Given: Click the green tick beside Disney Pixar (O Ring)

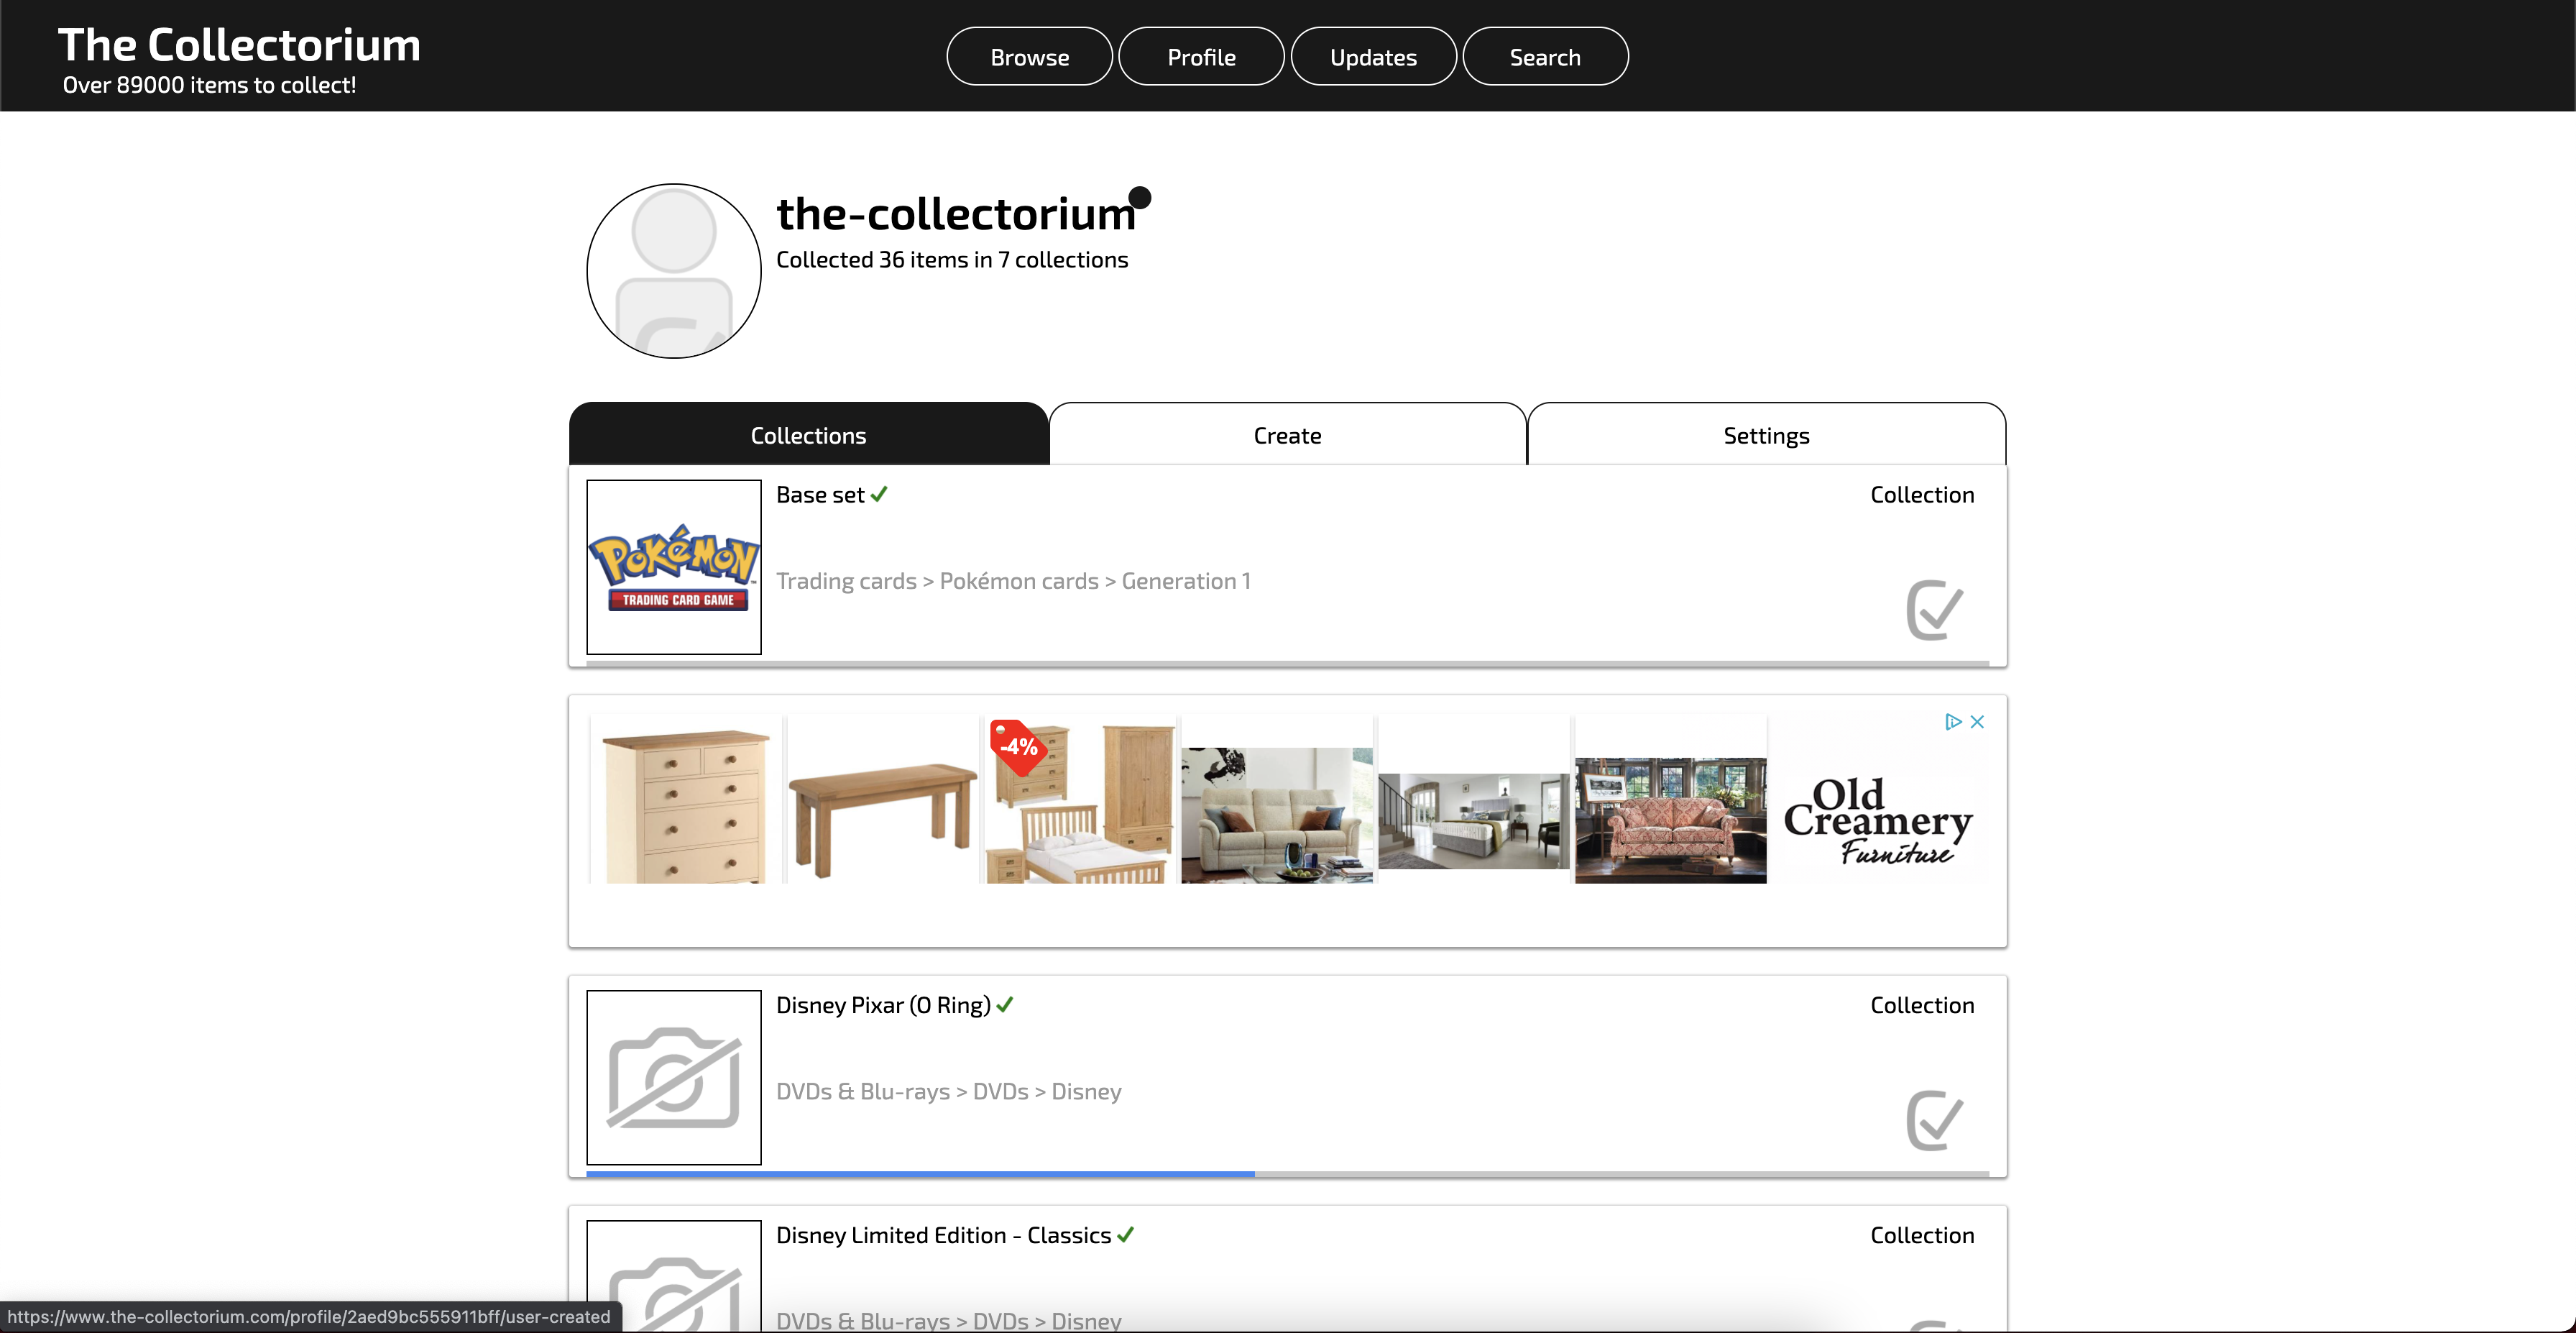Looking at the screenshot, I should tap(1005, 1004).
